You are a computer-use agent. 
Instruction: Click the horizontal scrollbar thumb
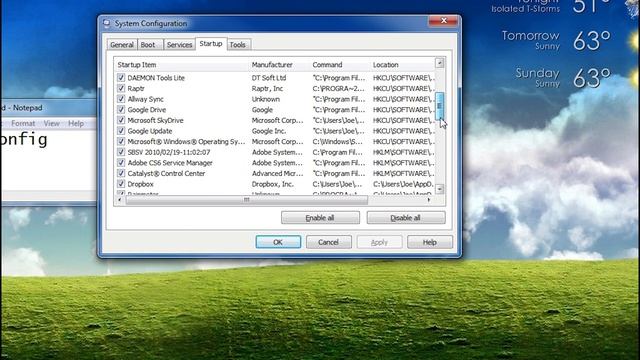247,200
